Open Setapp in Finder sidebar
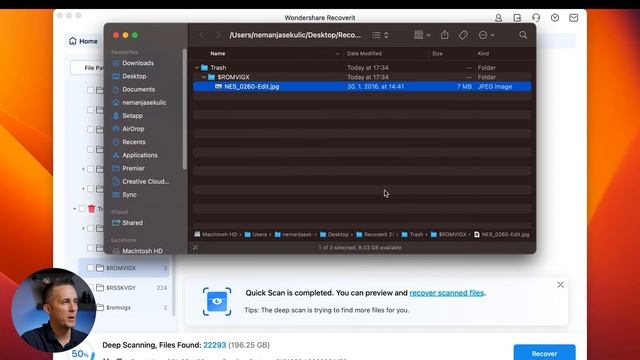640x360 pixels. pyautogui.click(x=128, y=116)
